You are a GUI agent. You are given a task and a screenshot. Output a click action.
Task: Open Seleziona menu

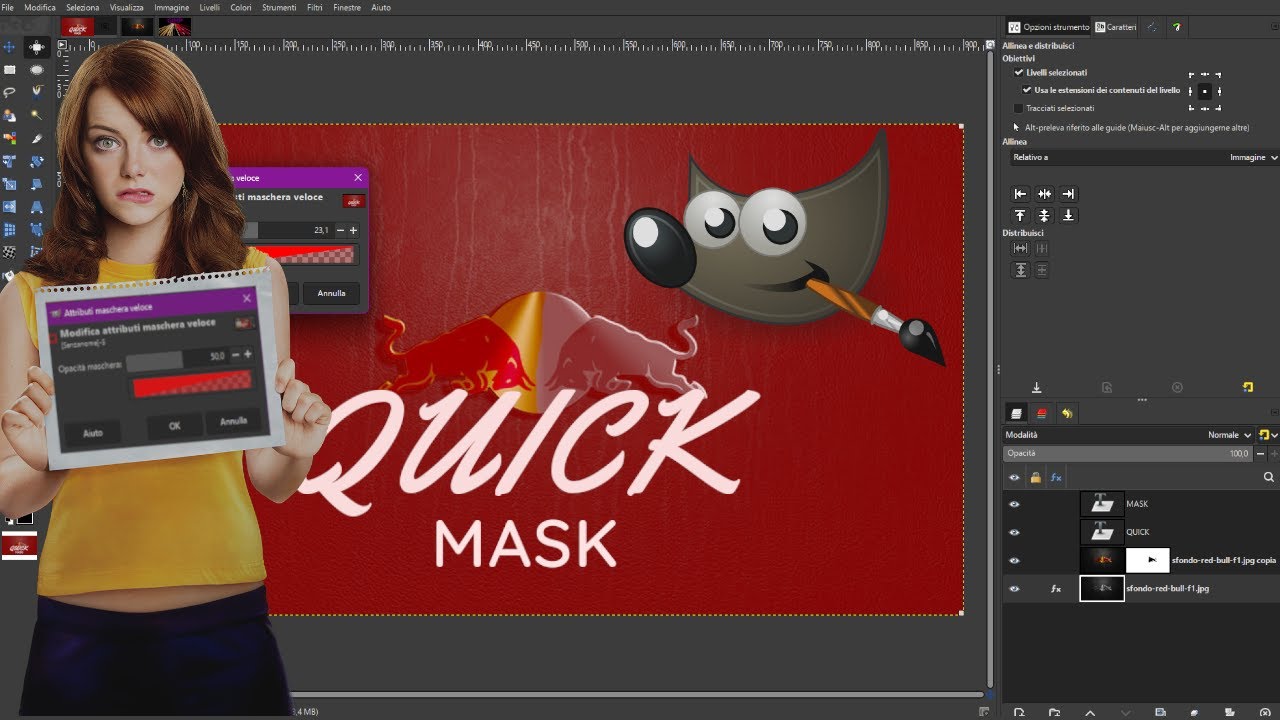[x=83, y=7]
